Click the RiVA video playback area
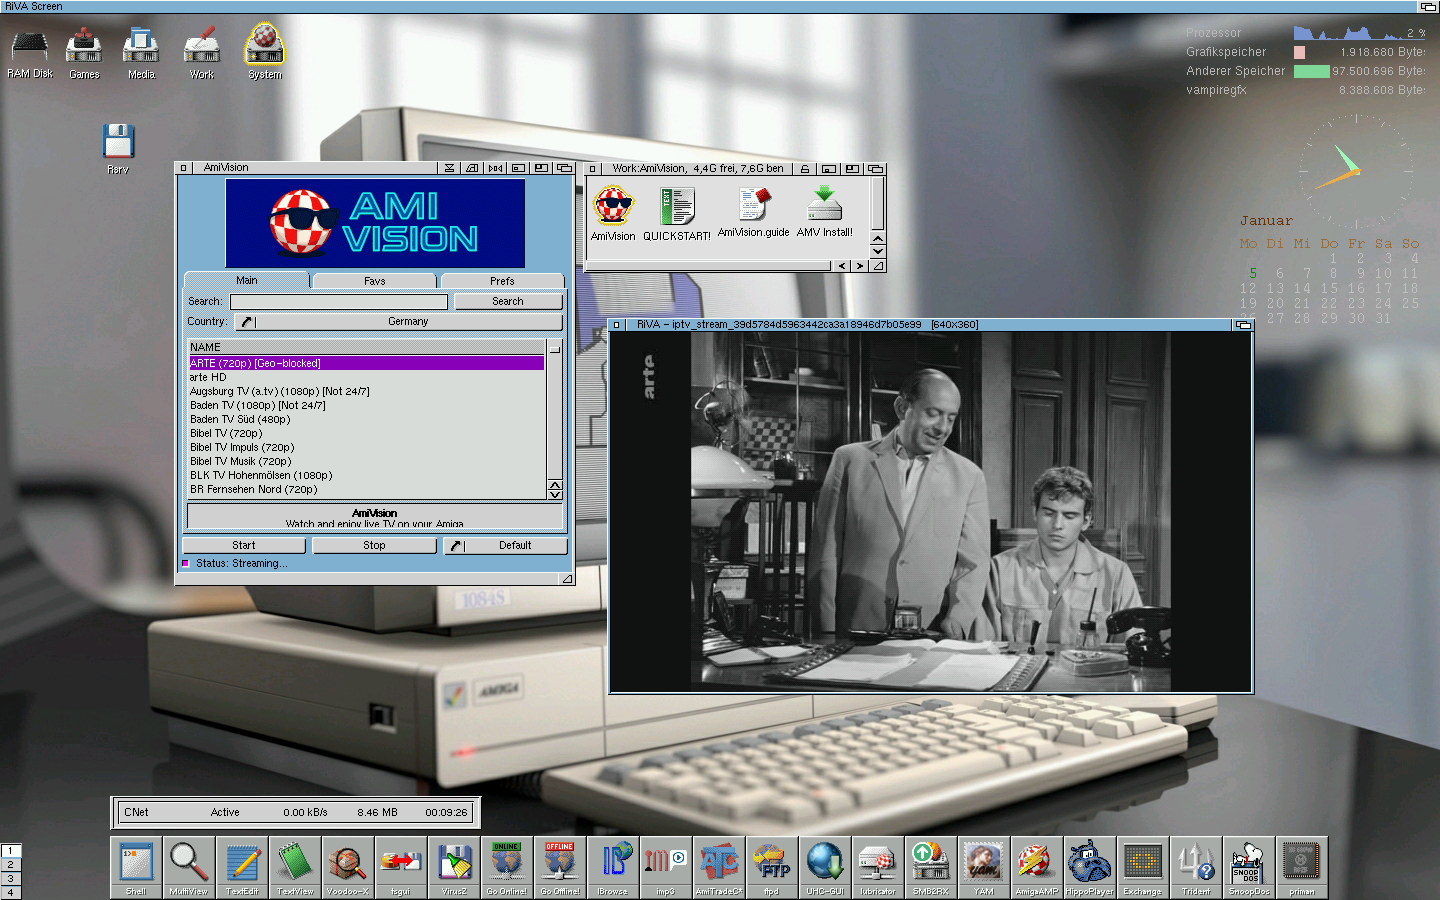 (x=931, y=512)
